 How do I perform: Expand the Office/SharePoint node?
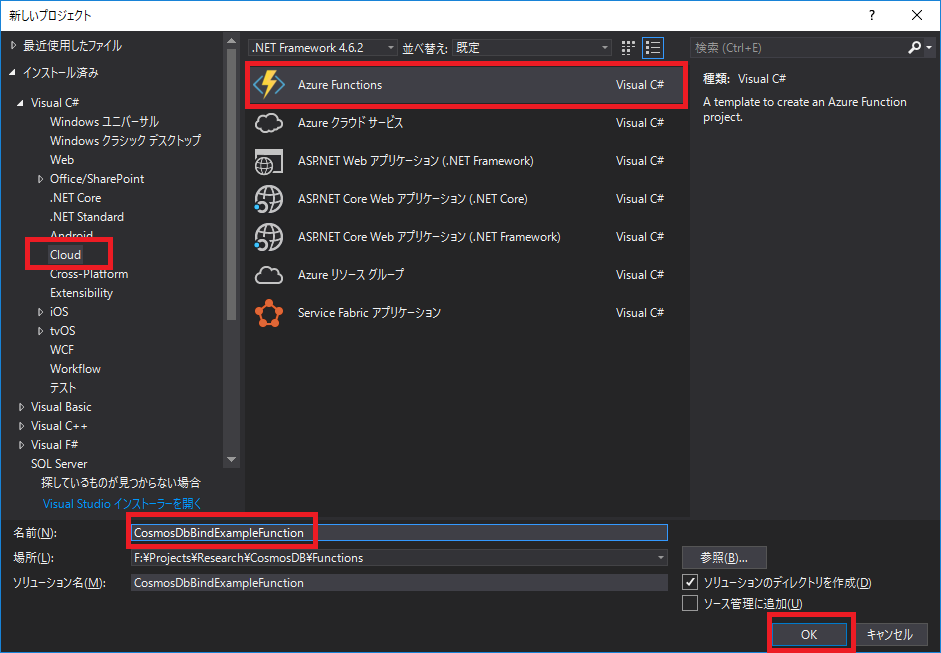coord(40,179)
